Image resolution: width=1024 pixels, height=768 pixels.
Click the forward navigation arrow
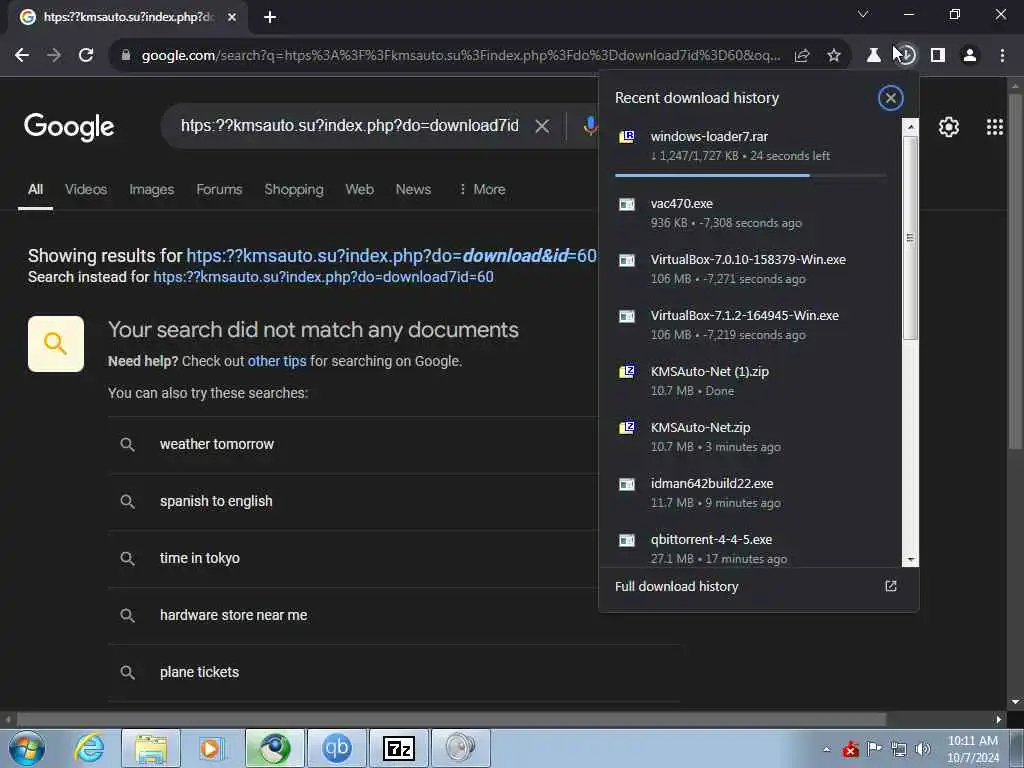pyautogui.click(x=54, y=56)
